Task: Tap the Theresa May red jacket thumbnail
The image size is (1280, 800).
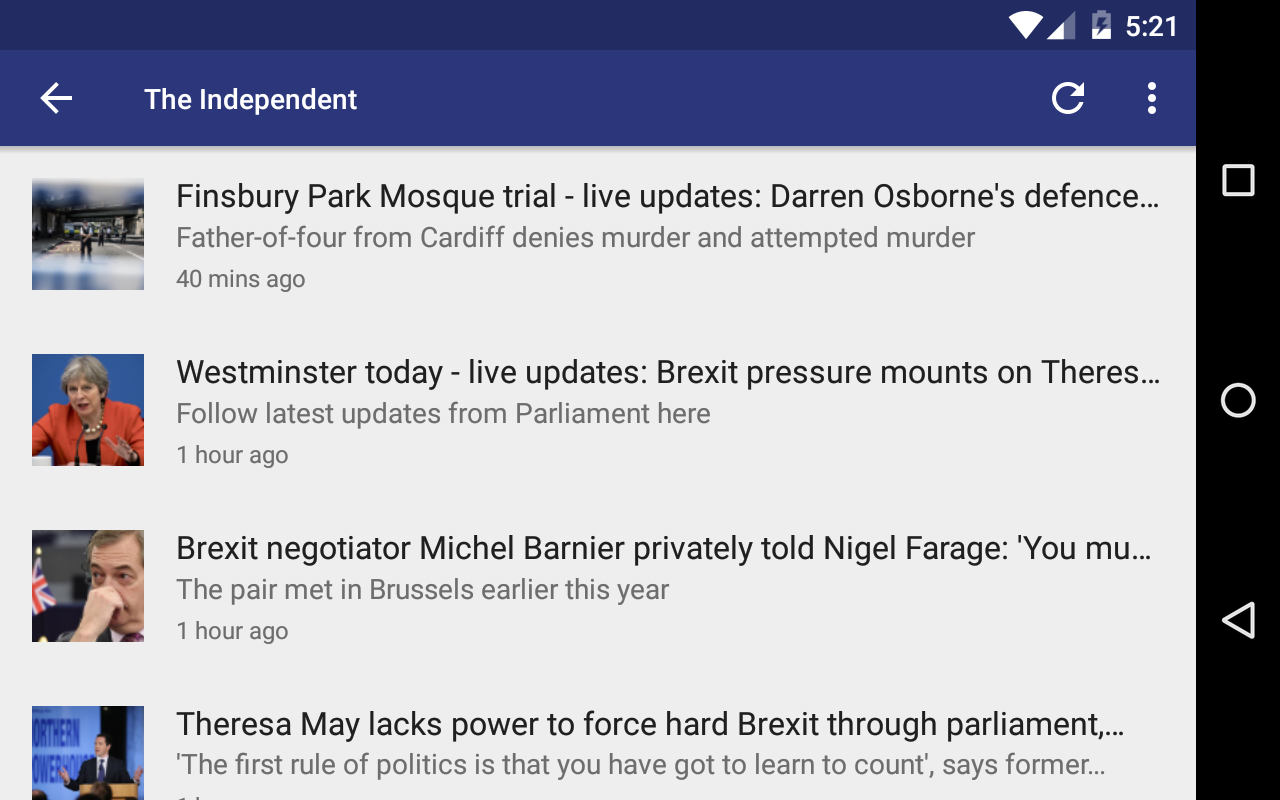Action: point(88,410)
